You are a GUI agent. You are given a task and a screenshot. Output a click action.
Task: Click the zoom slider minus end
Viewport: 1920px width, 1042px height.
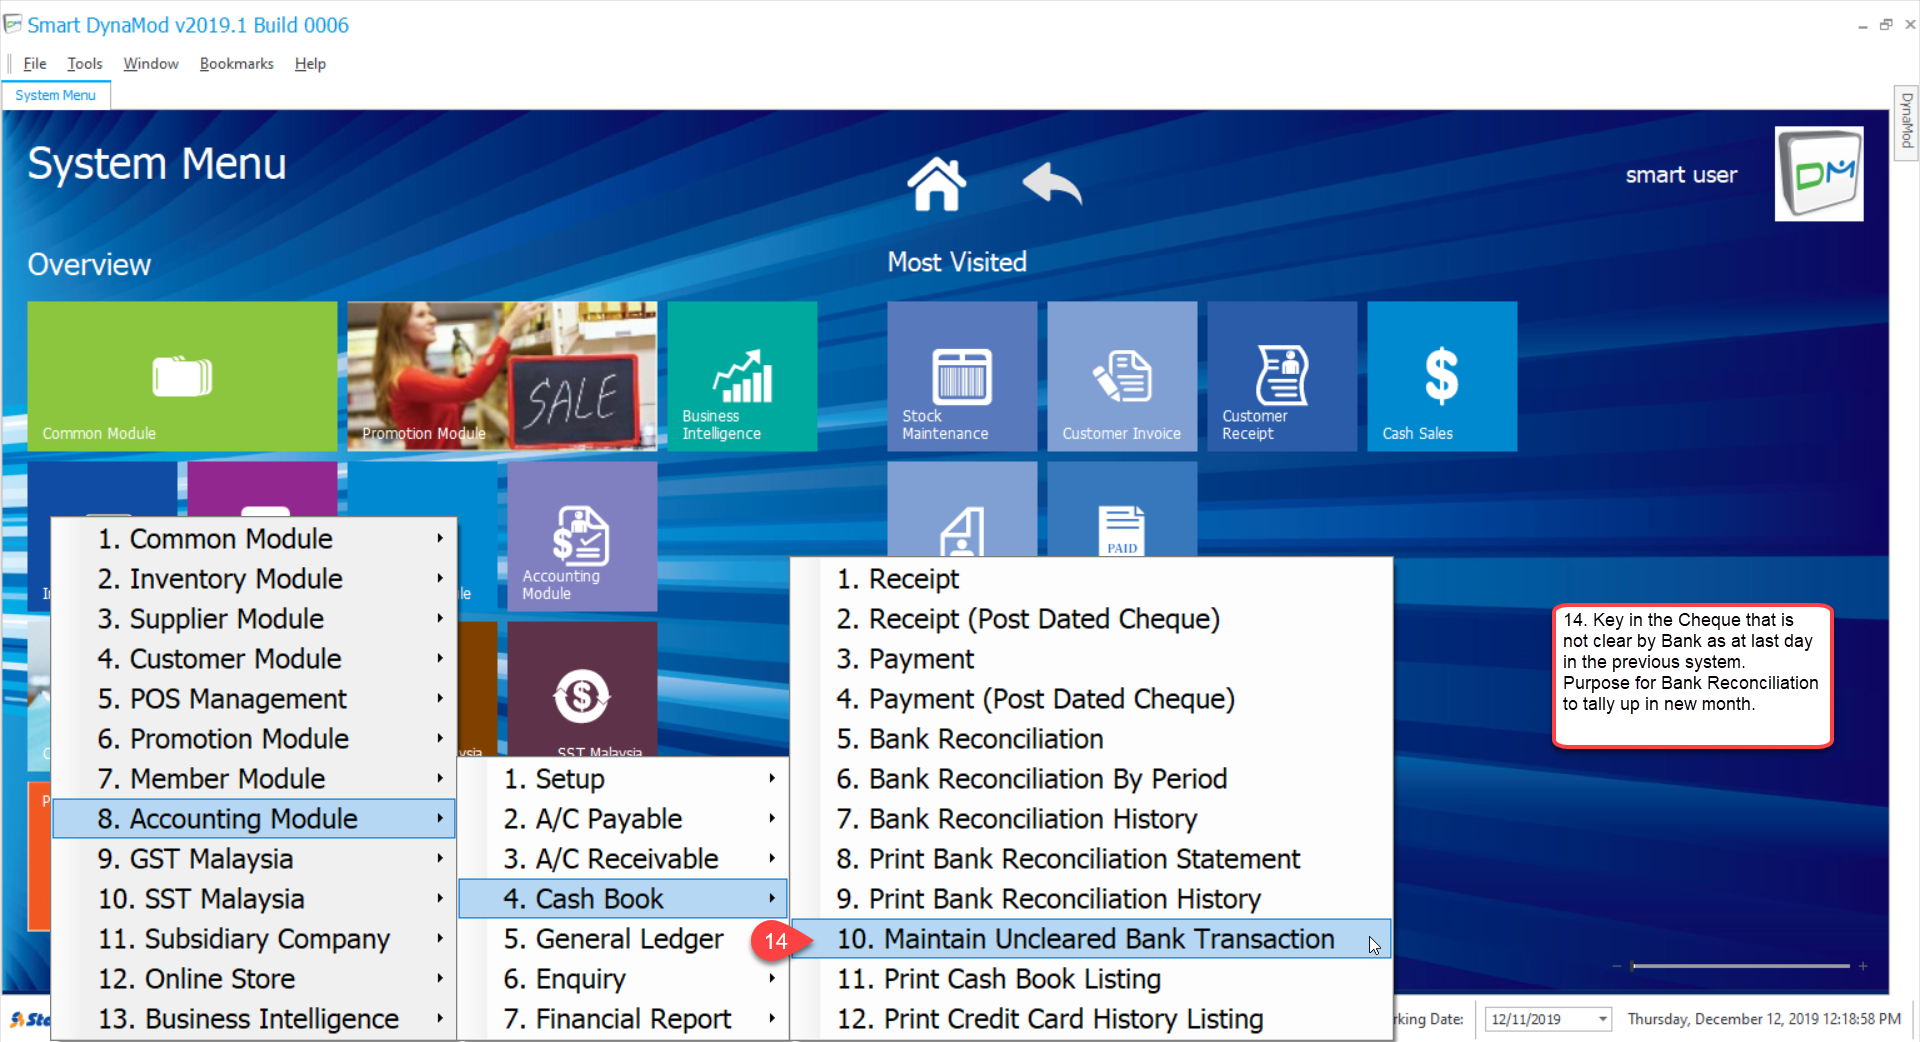click(x=1617, y=966)
